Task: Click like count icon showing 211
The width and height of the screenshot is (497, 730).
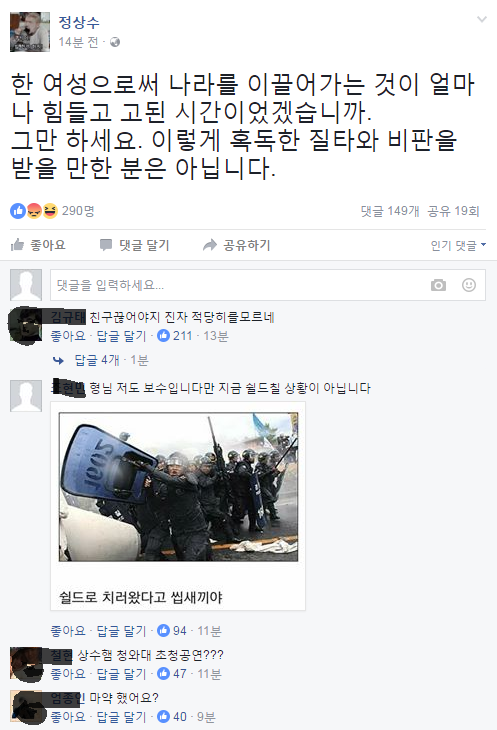Action: (x=163, y=335)
